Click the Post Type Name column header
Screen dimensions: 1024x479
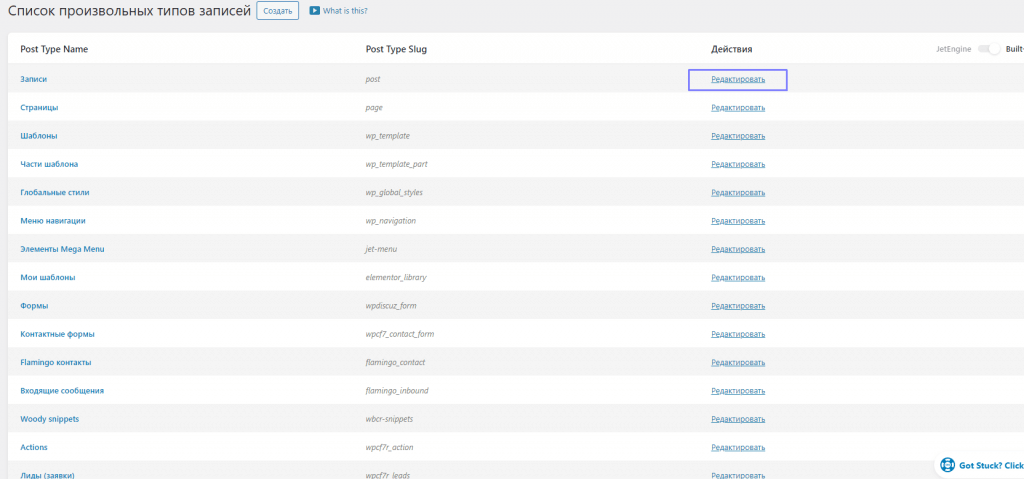[54, 49]
